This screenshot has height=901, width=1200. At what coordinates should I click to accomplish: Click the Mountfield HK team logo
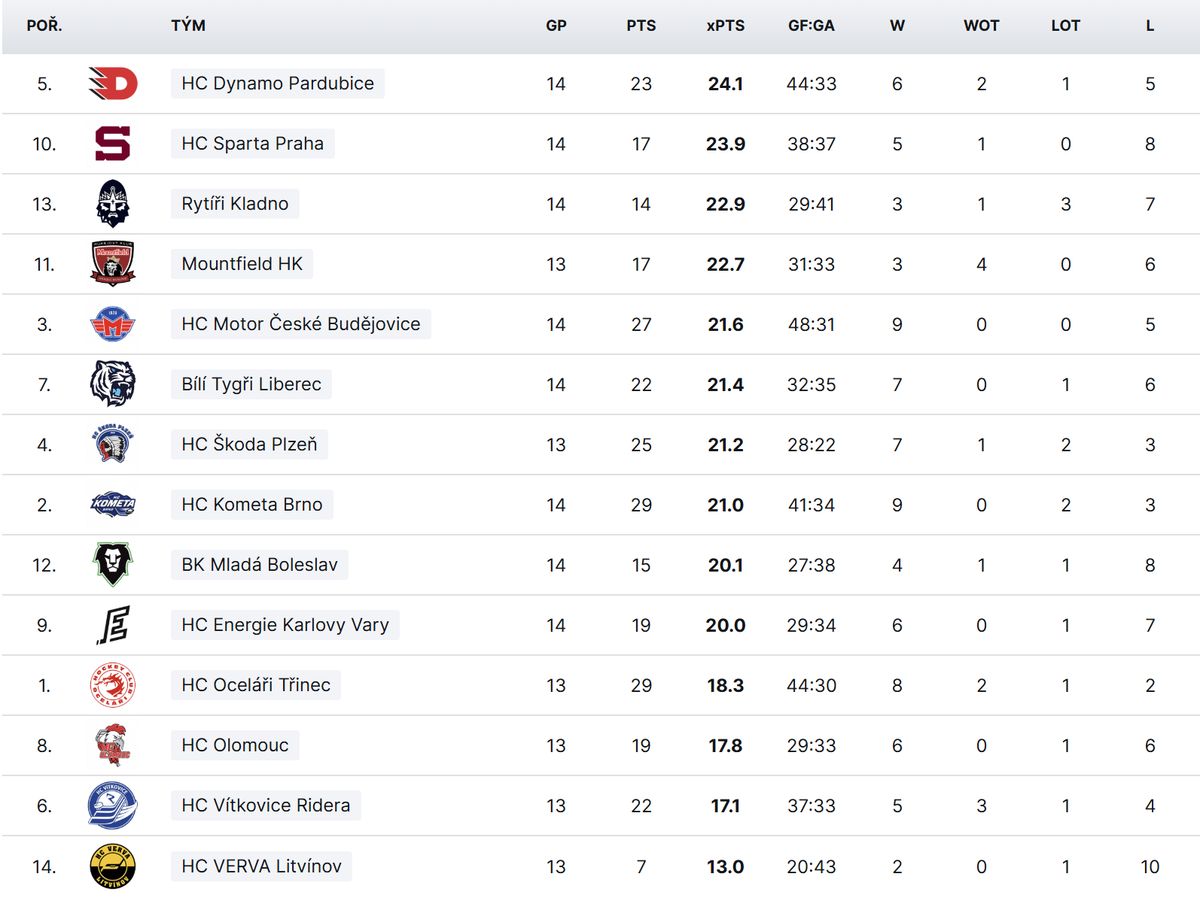(112, 264)
